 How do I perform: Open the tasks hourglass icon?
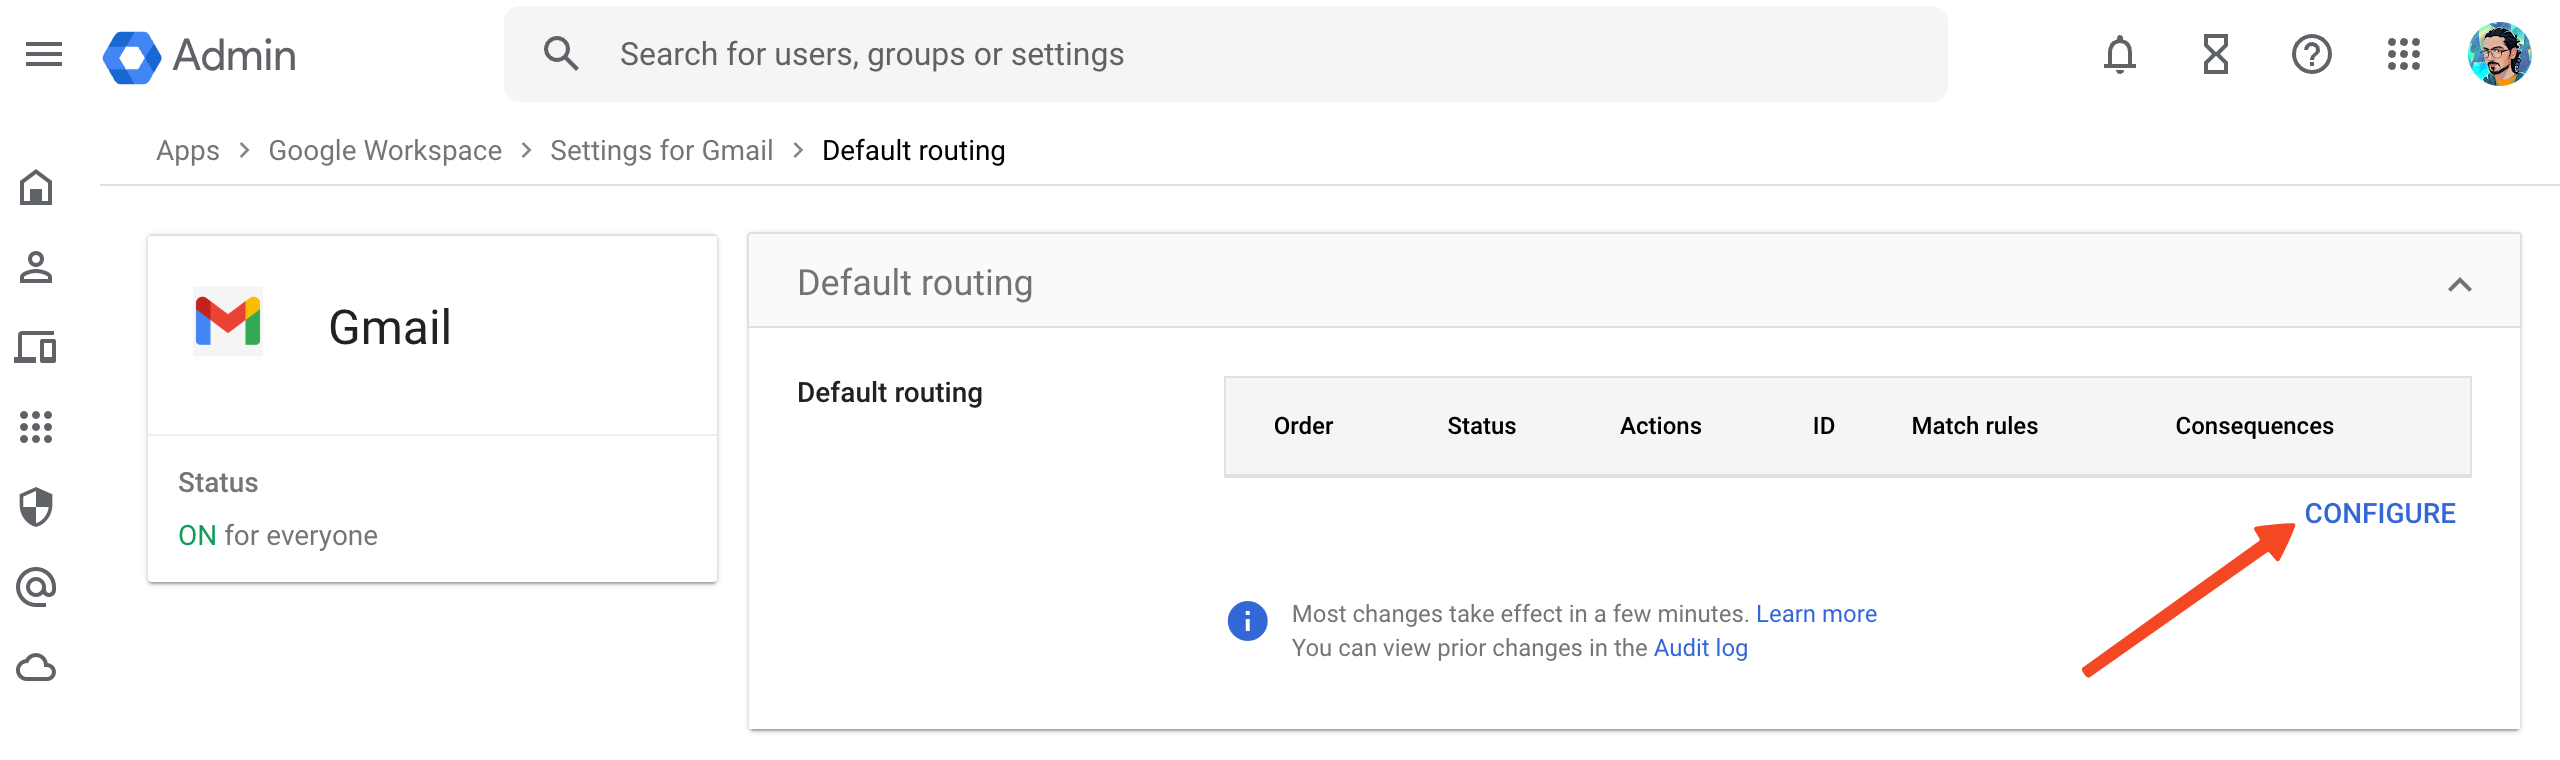coord(2216,54)
